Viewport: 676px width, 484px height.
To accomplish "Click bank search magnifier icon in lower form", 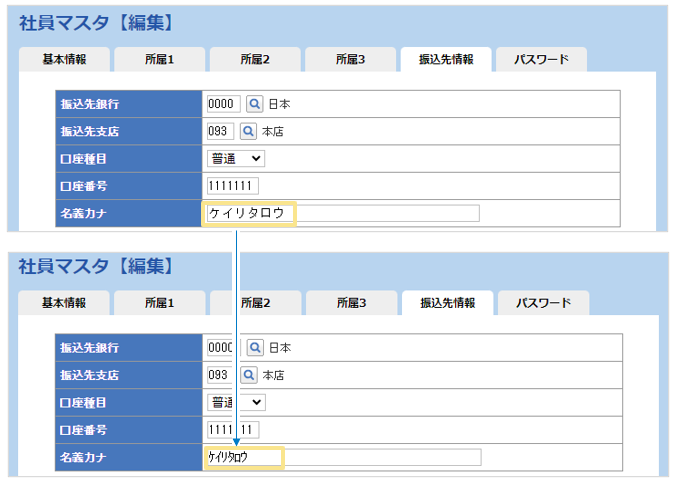I will [x=255, y=348].
